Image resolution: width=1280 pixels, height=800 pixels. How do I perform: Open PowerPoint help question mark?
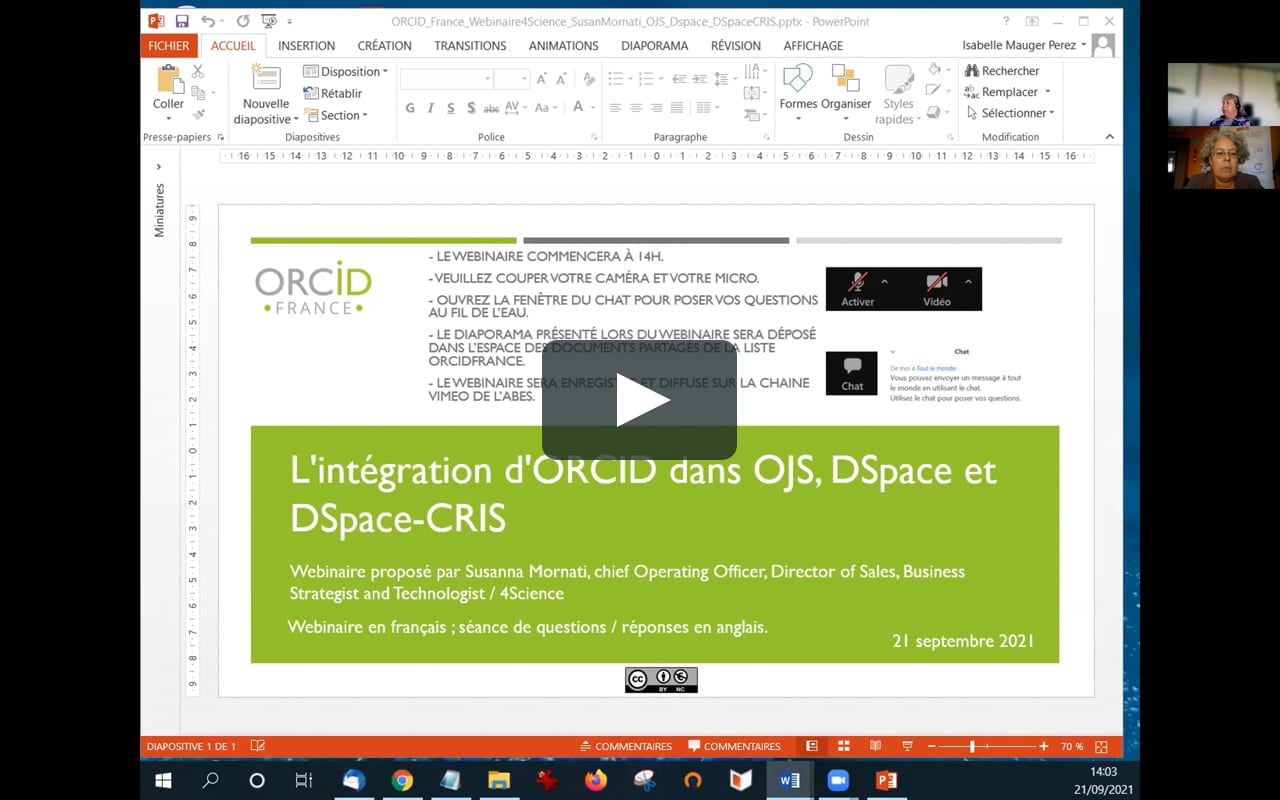(1006, 21)
